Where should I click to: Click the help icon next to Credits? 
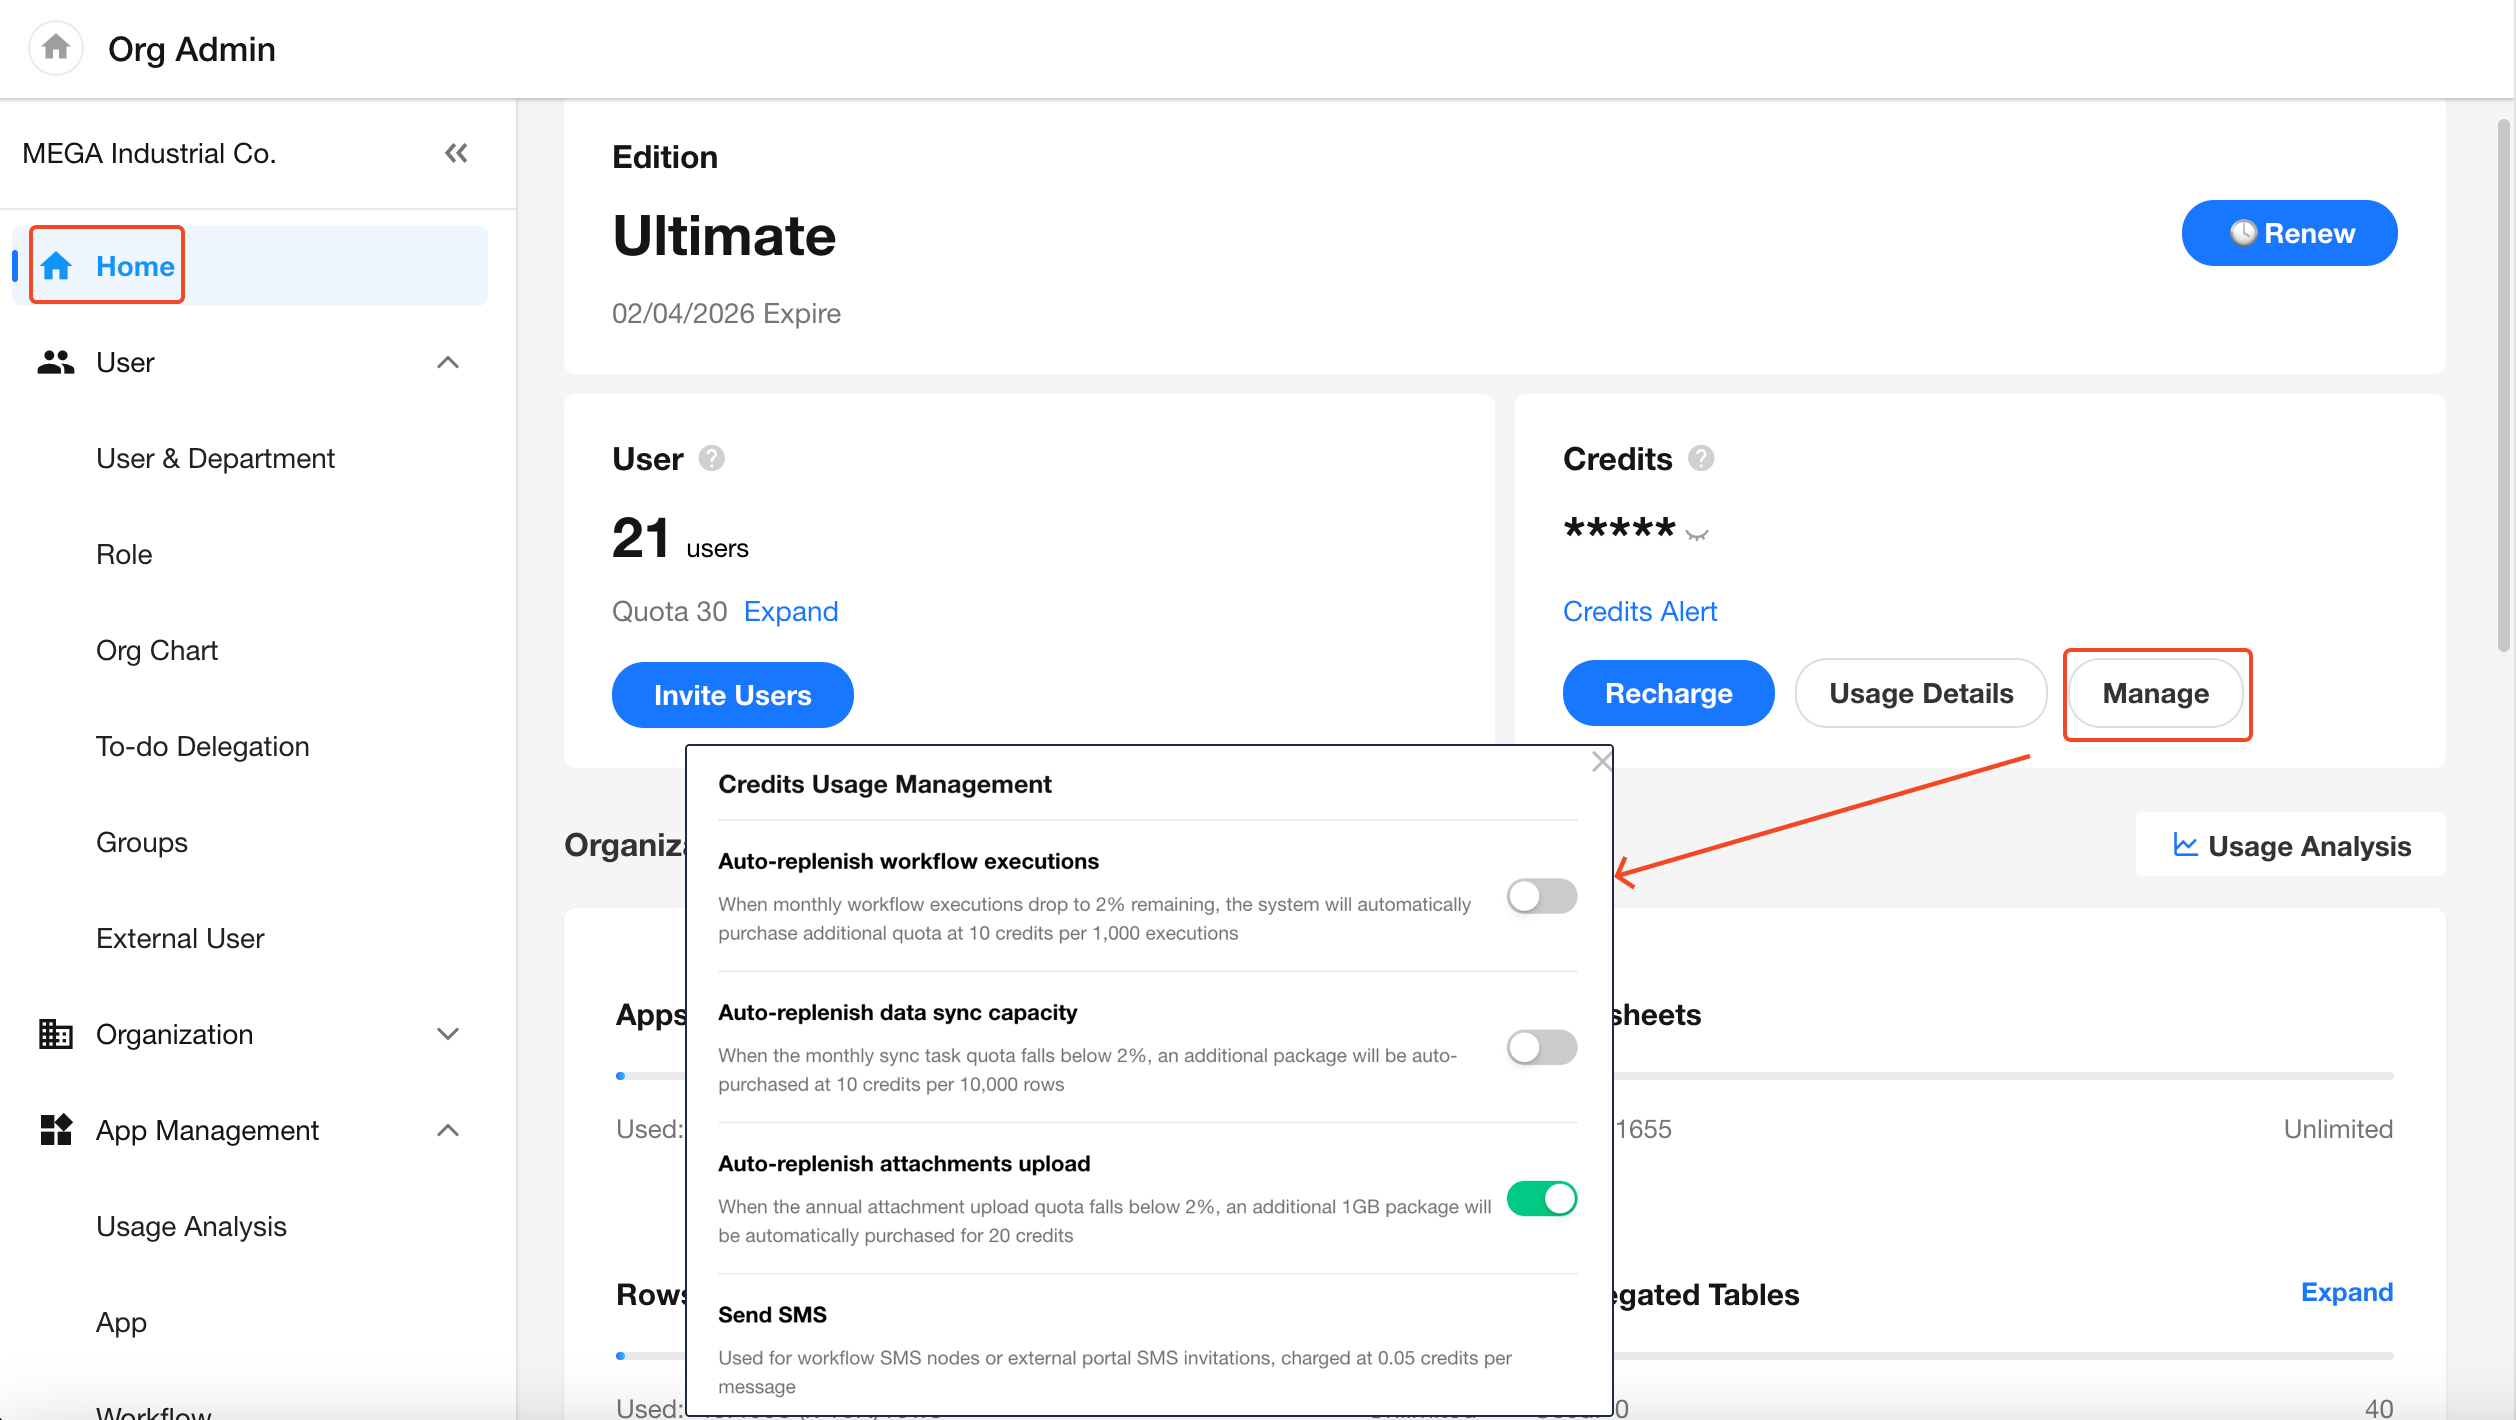[1700, 458]
